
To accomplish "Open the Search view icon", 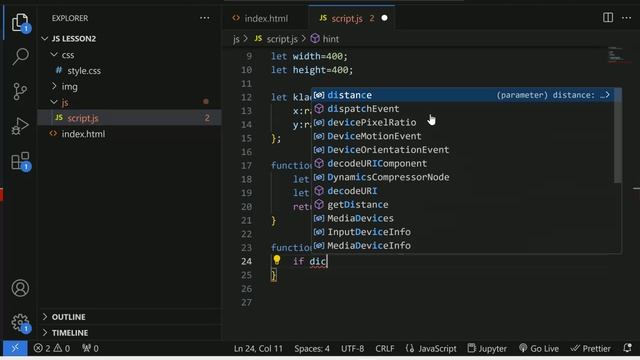I will (20, 57).
